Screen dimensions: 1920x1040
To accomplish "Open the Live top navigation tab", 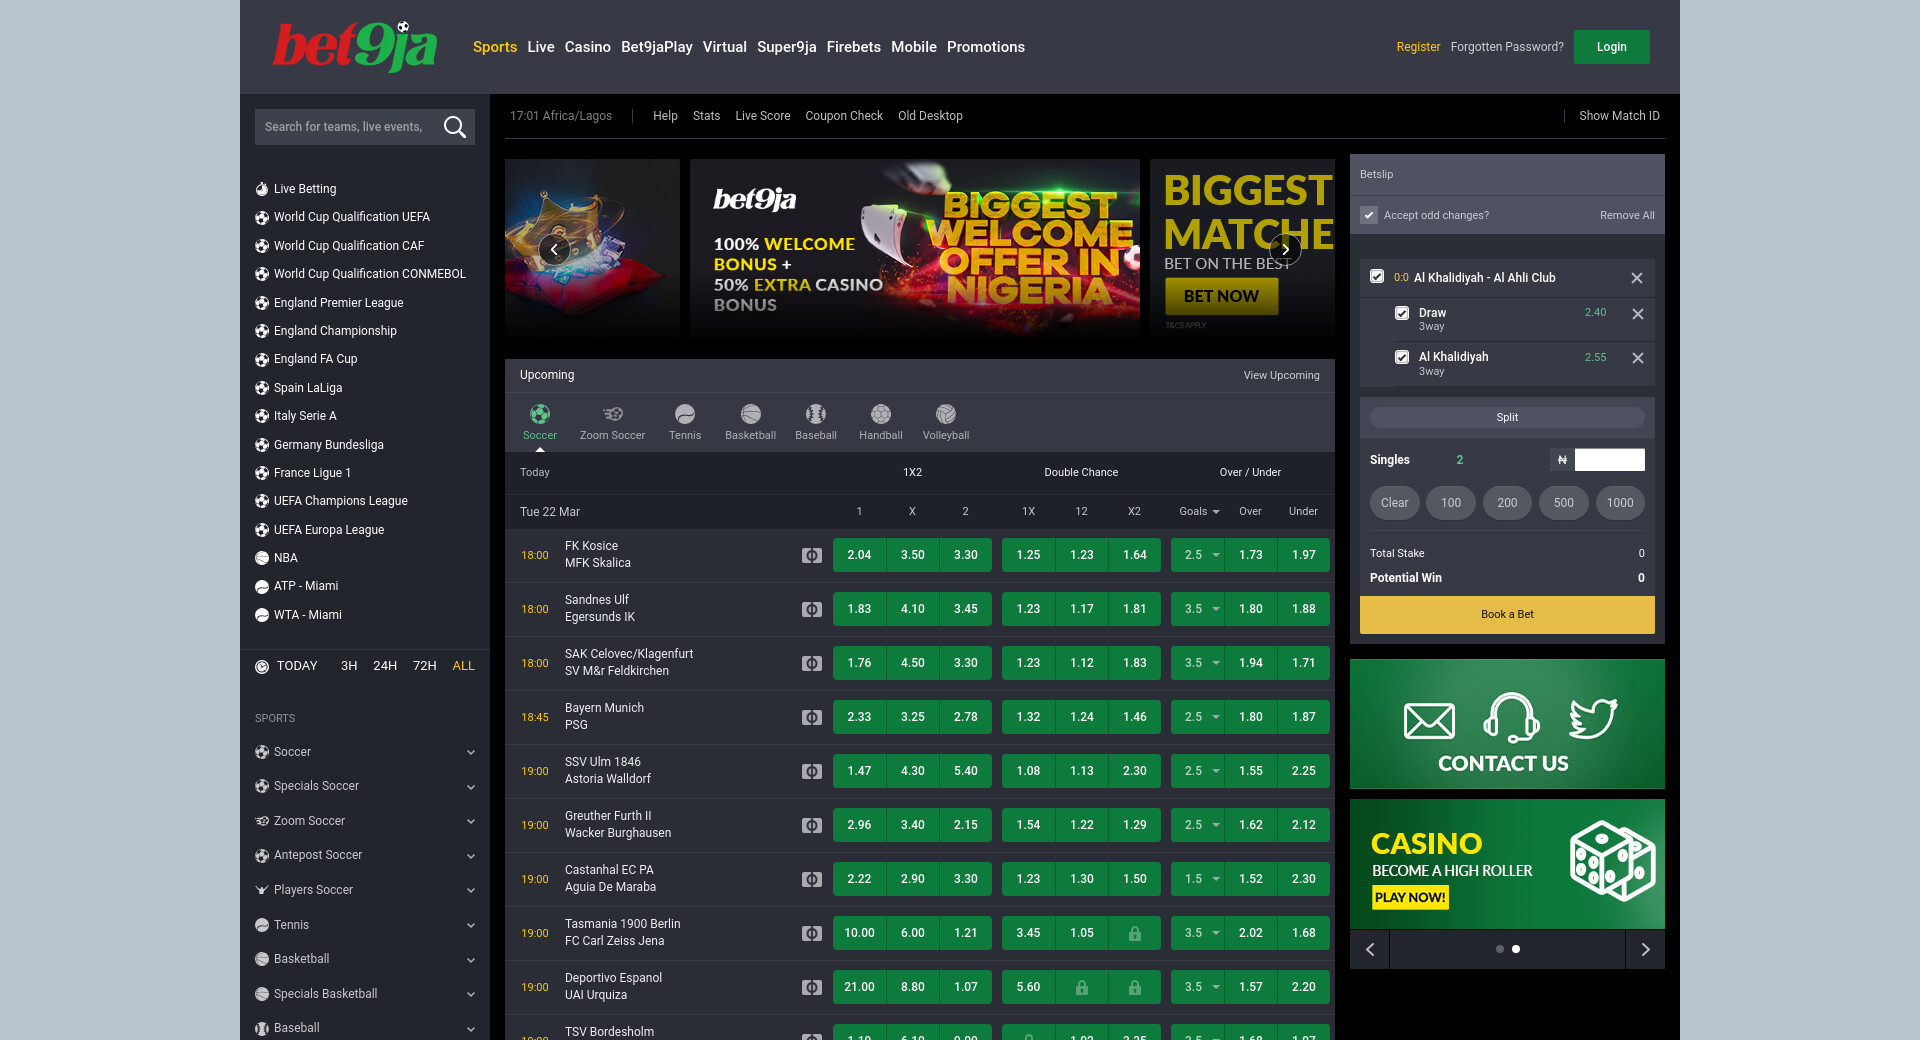I will pos(541,47).
